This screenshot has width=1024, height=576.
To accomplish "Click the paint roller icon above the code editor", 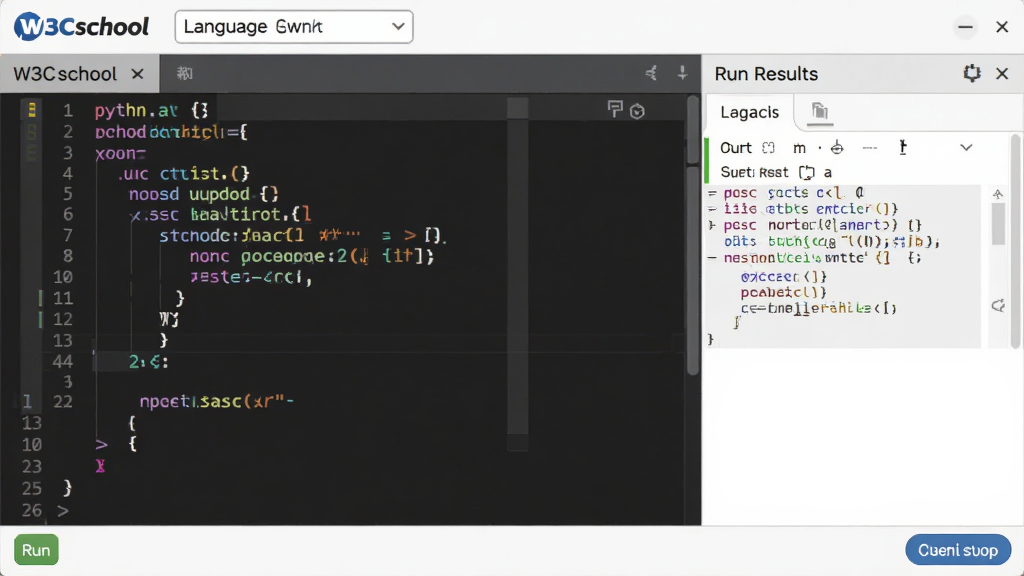I will pos(615,109).
